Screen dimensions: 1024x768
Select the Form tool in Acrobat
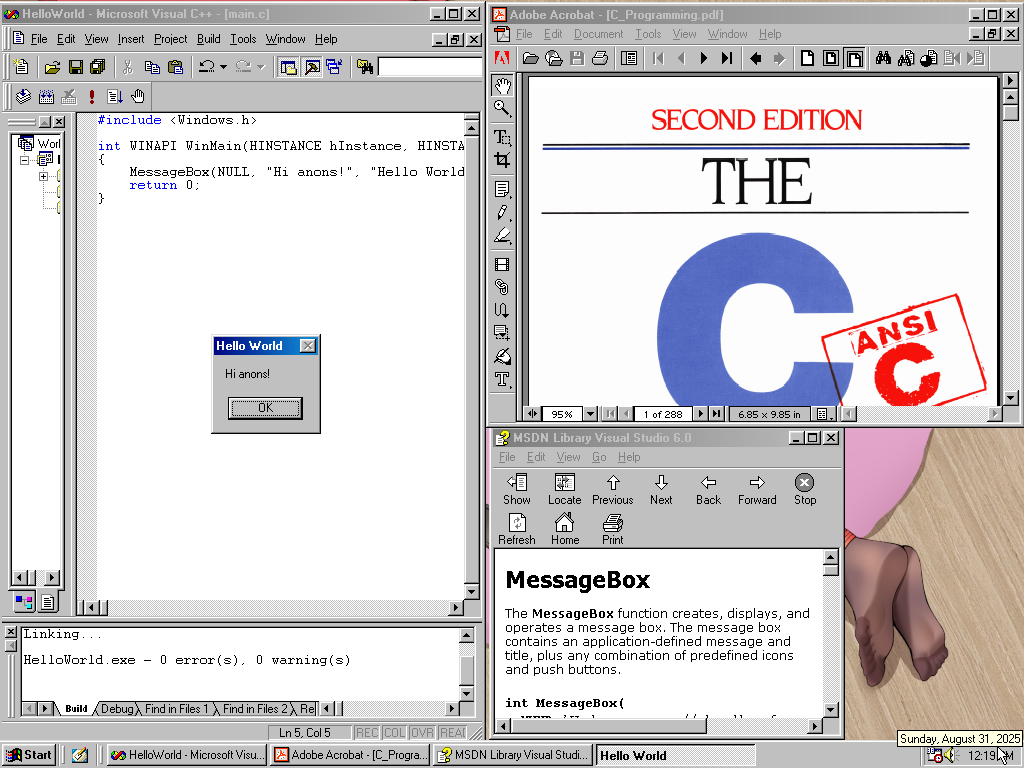coord(502,333)
